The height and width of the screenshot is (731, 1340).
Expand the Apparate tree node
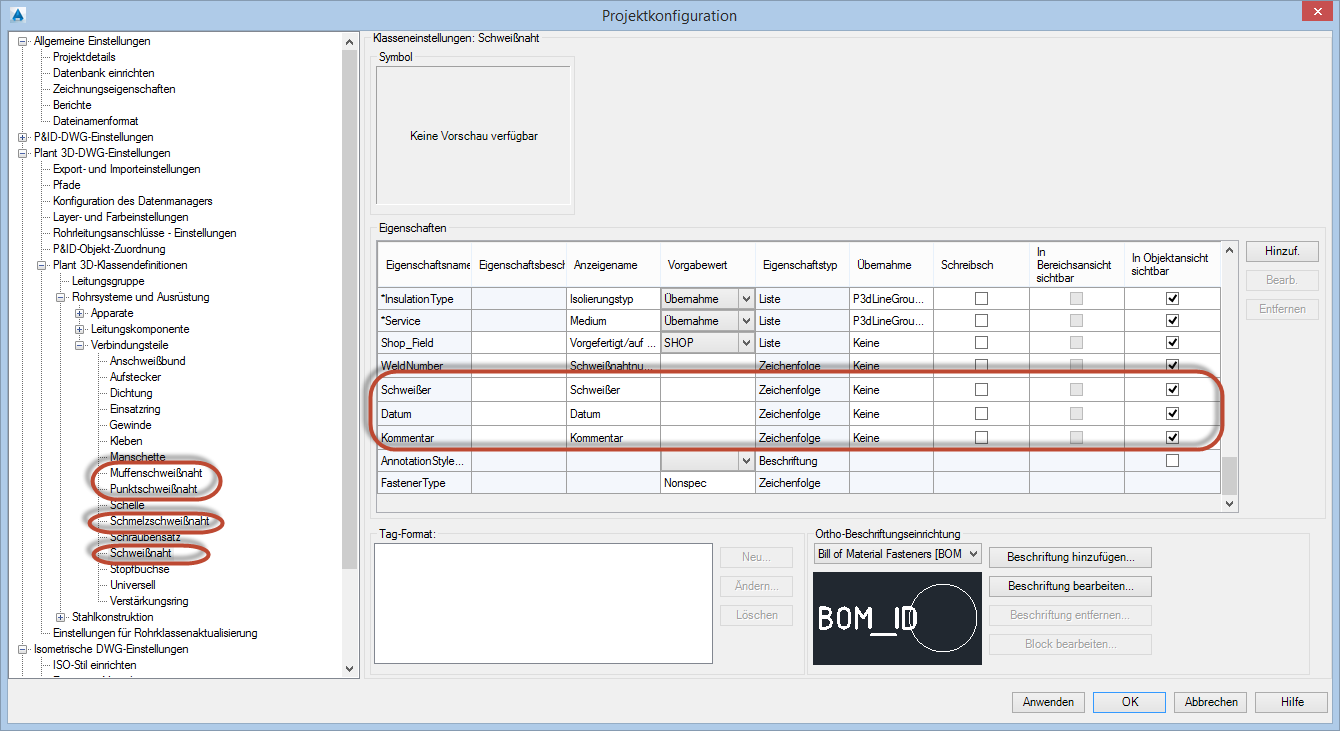tap(80, 313)
